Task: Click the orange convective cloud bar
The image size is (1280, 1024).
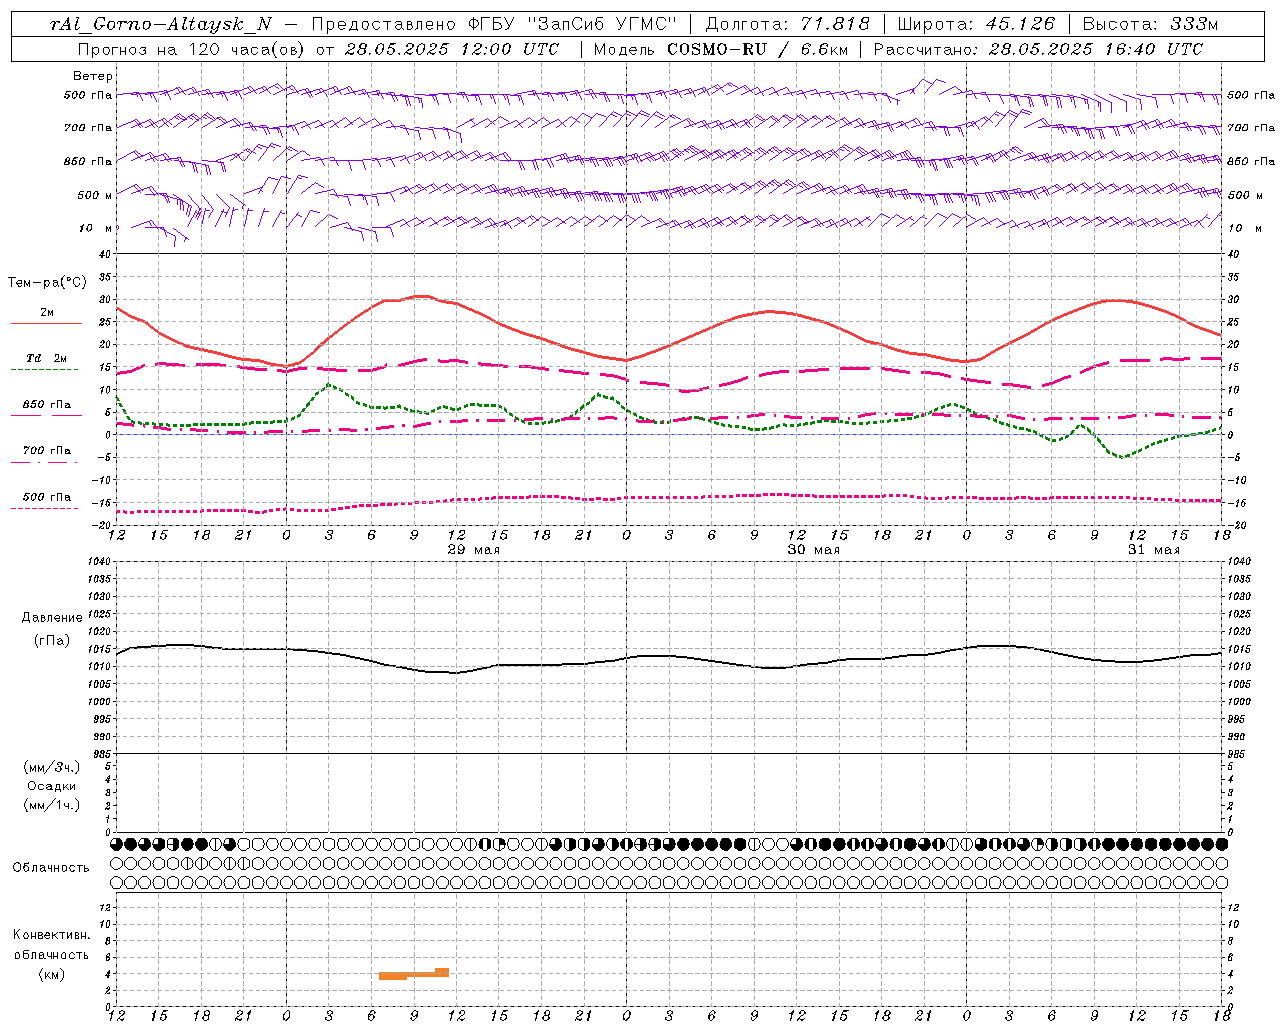Action: (x=414, y=974)
